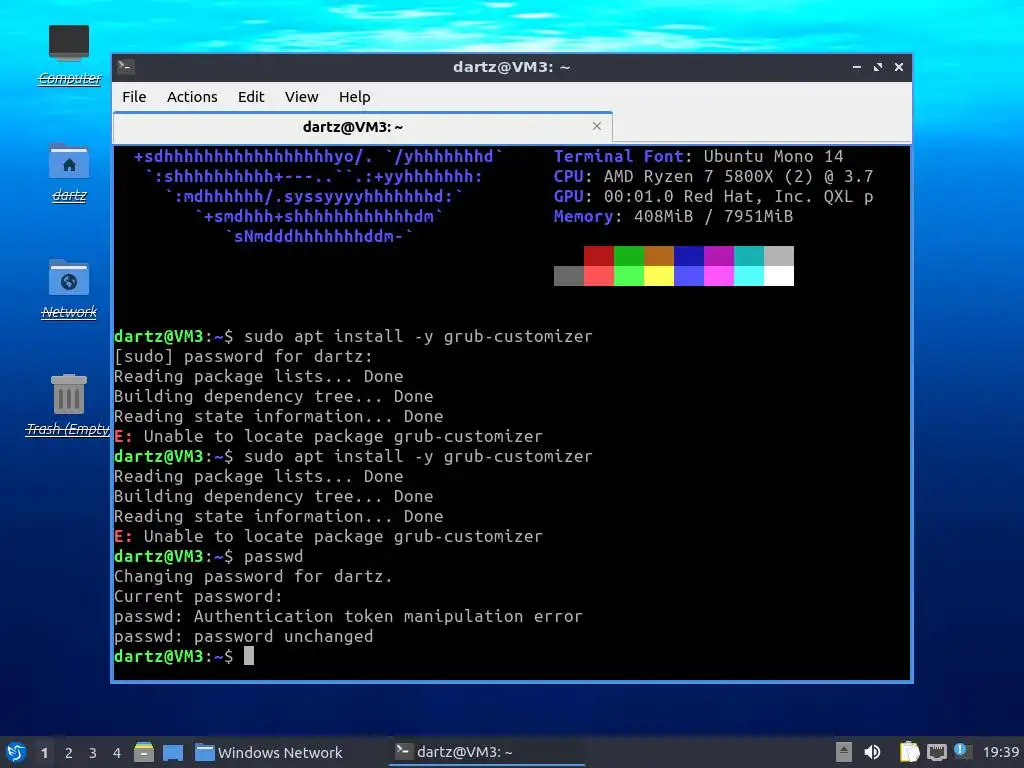The image size is (1024, 768).
Task: Close the dartz@VM3 terminal tab
Action: (x=596, y=126)
